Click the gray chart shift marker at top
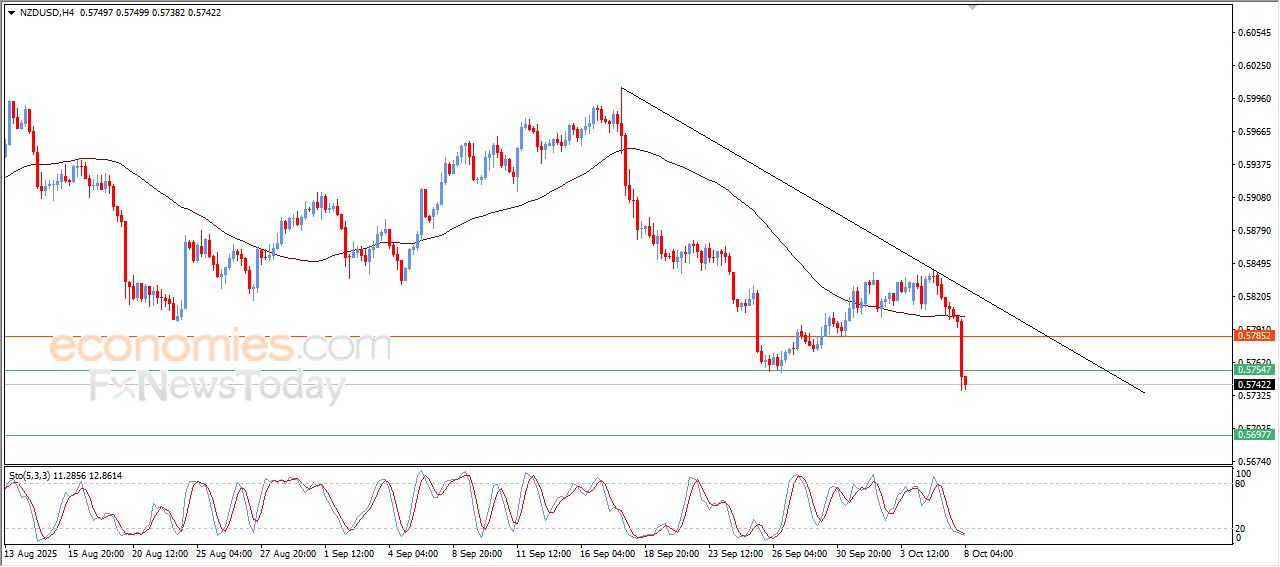This screenshot has width=1280, height=567. (x=972, y=7)
